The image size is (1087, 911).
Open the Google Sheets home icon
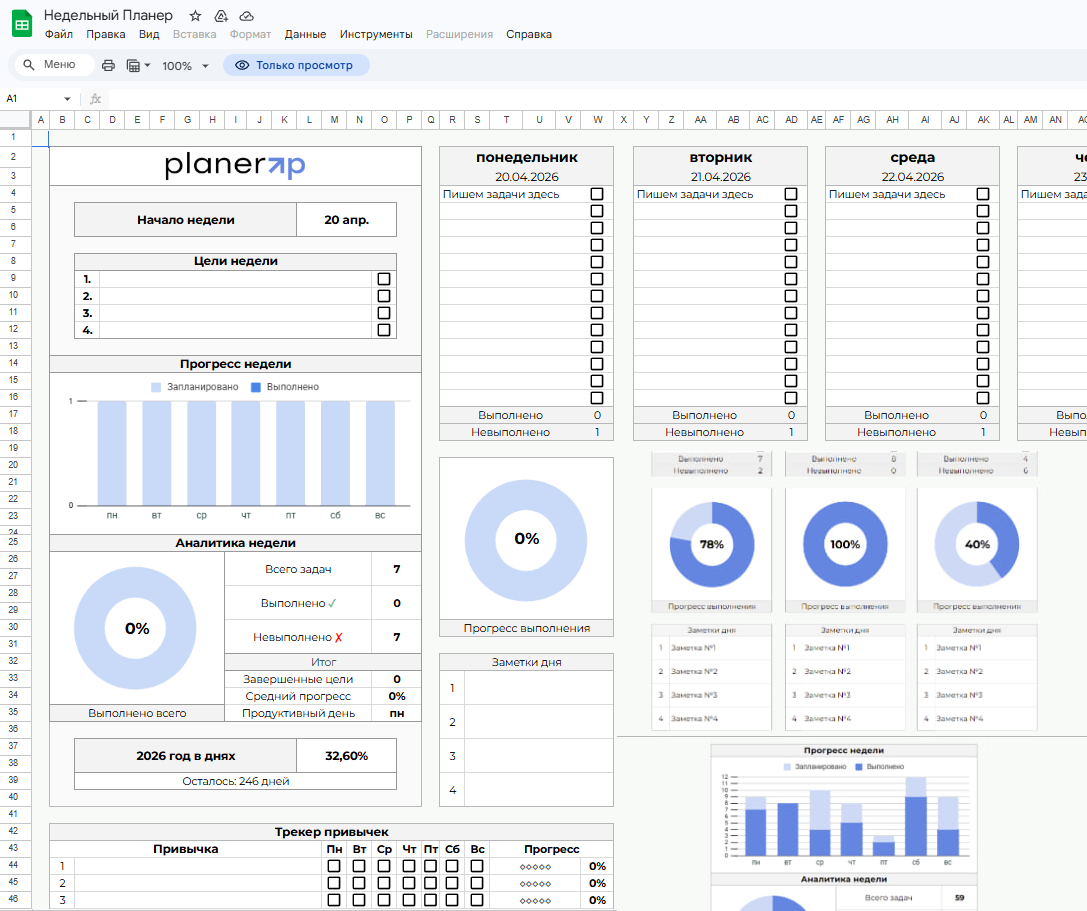pos(22,24)
